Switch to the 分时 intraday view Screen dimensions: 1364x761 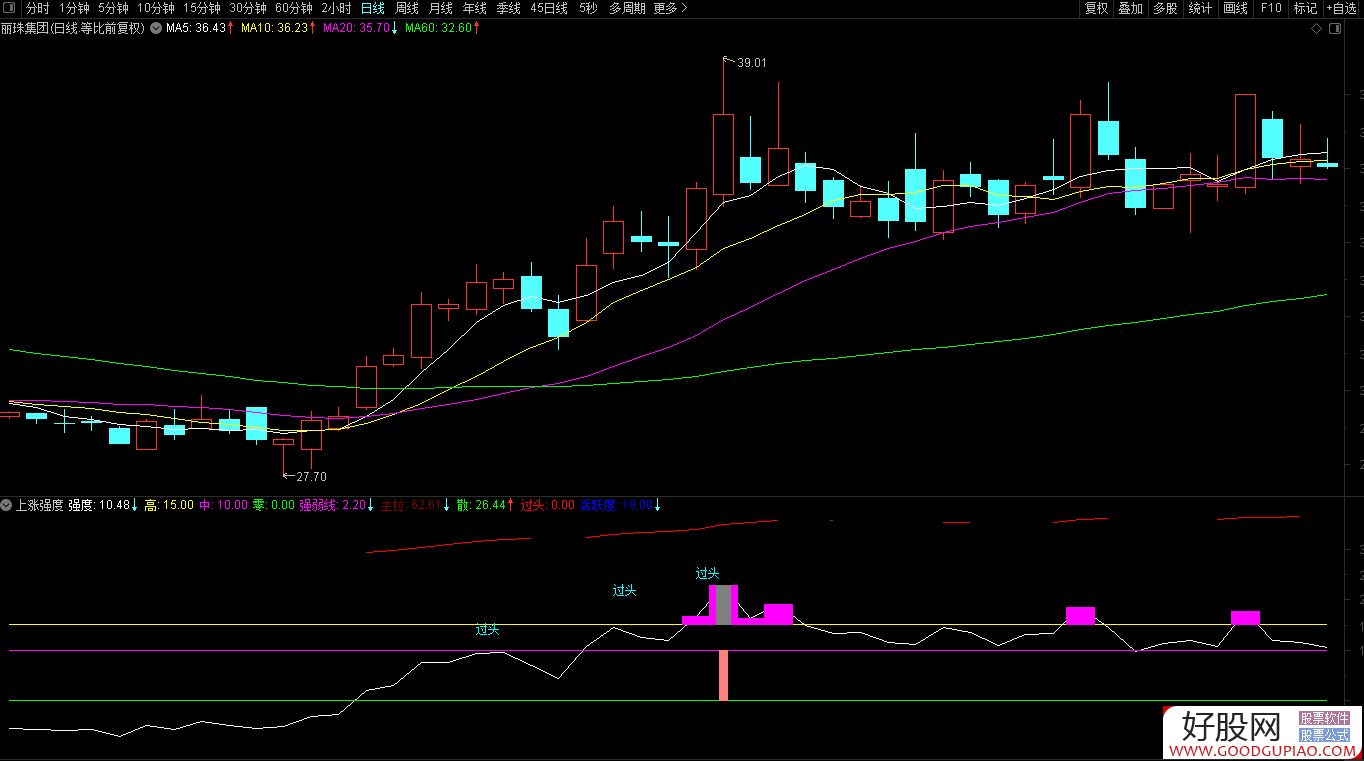(37, 8)
